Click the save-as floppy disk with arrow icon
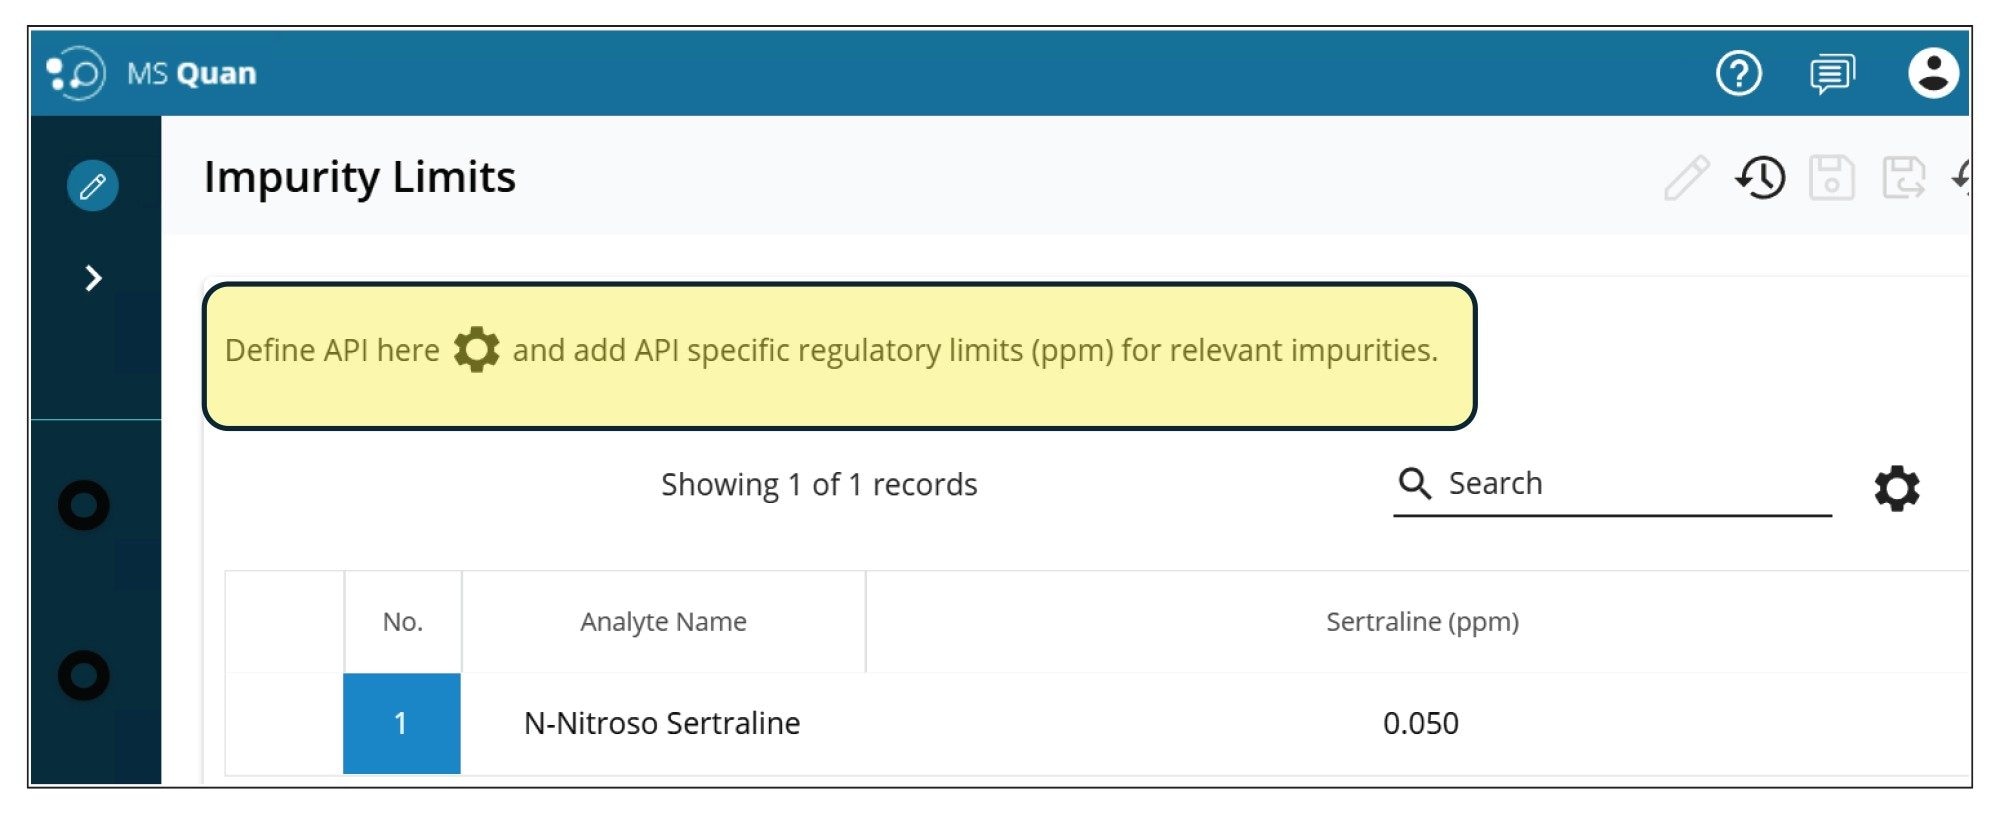The width and height of the screenshot is (2000, 822). (1904, 178)
